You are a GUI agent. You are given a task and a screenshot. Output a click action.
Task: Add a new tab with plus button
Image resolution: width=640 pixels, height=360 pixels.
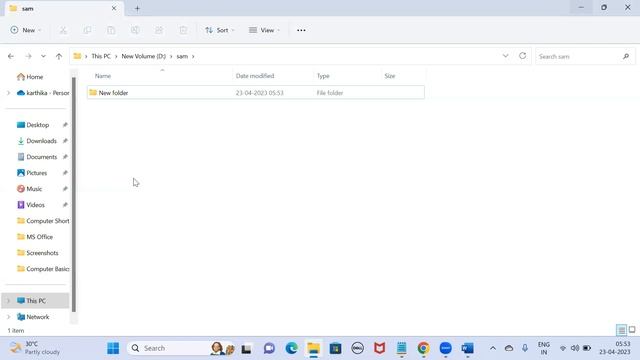(x=137, y=9)
